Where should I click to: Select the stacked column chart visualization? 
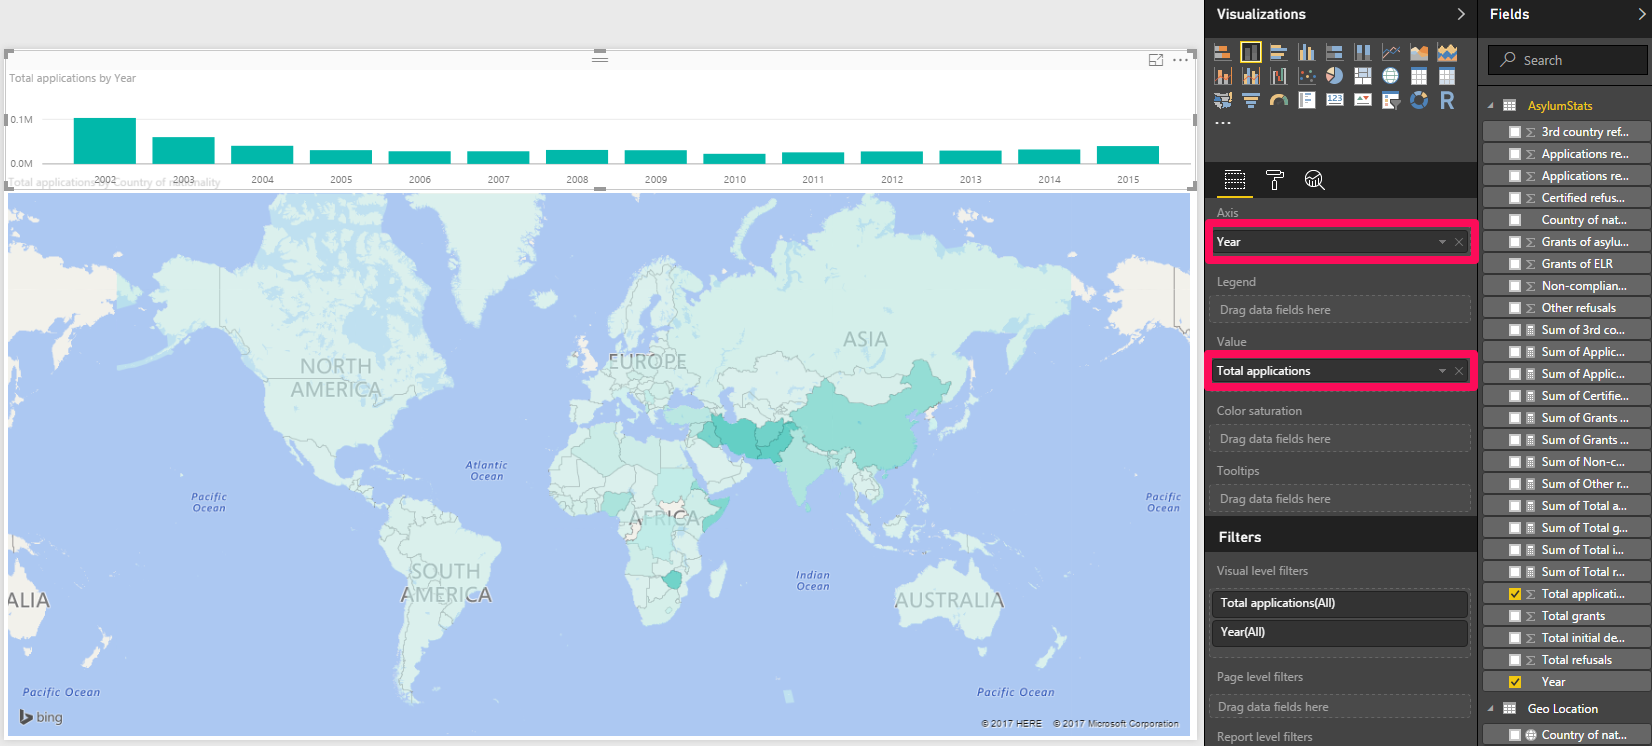click(x=1250, y=52)
